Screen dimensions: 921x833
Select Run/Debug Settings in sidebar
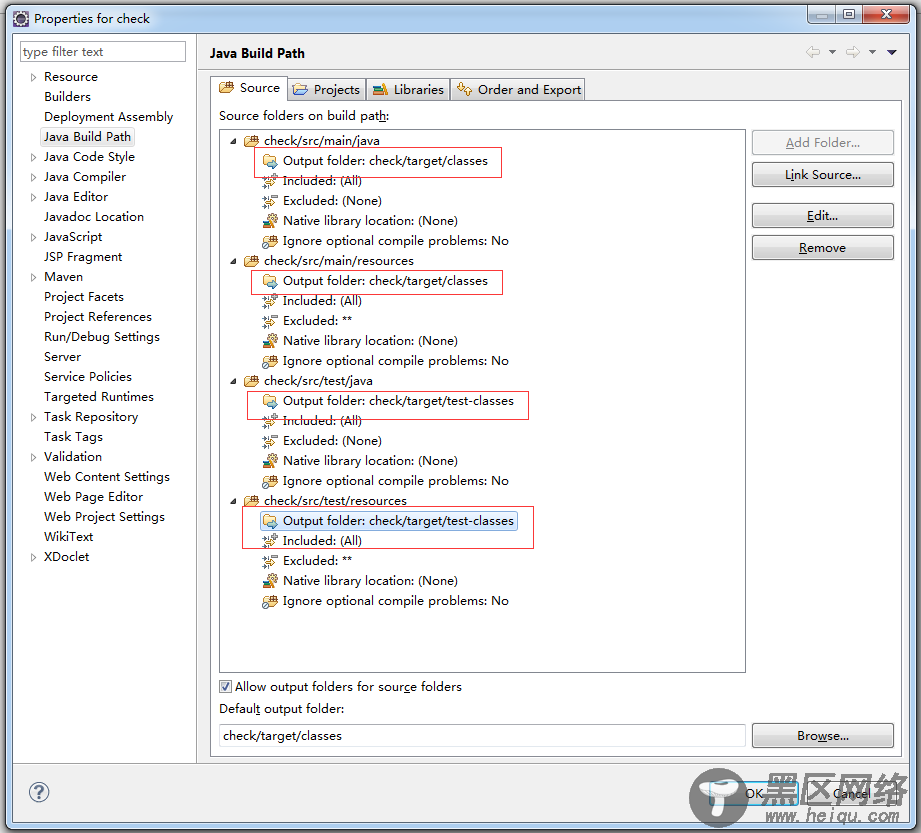tap(102, 337)
